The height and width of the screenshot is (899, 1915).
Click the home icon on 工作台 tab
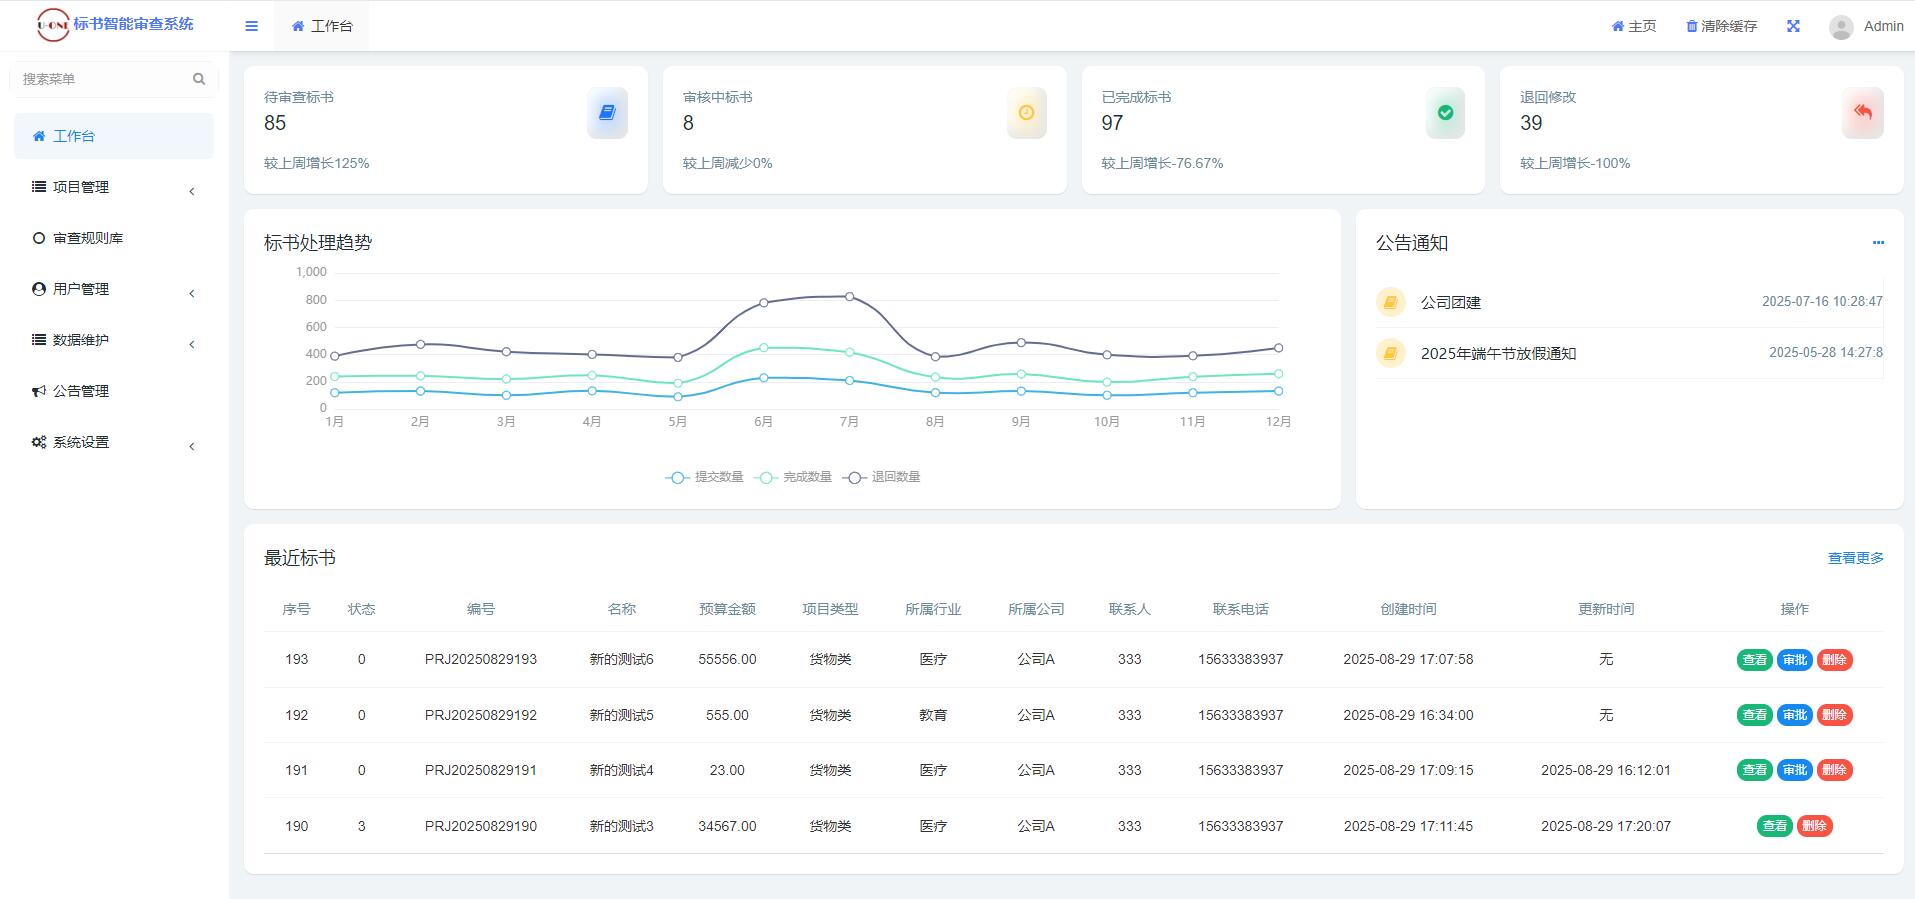(x=298, y=26)
